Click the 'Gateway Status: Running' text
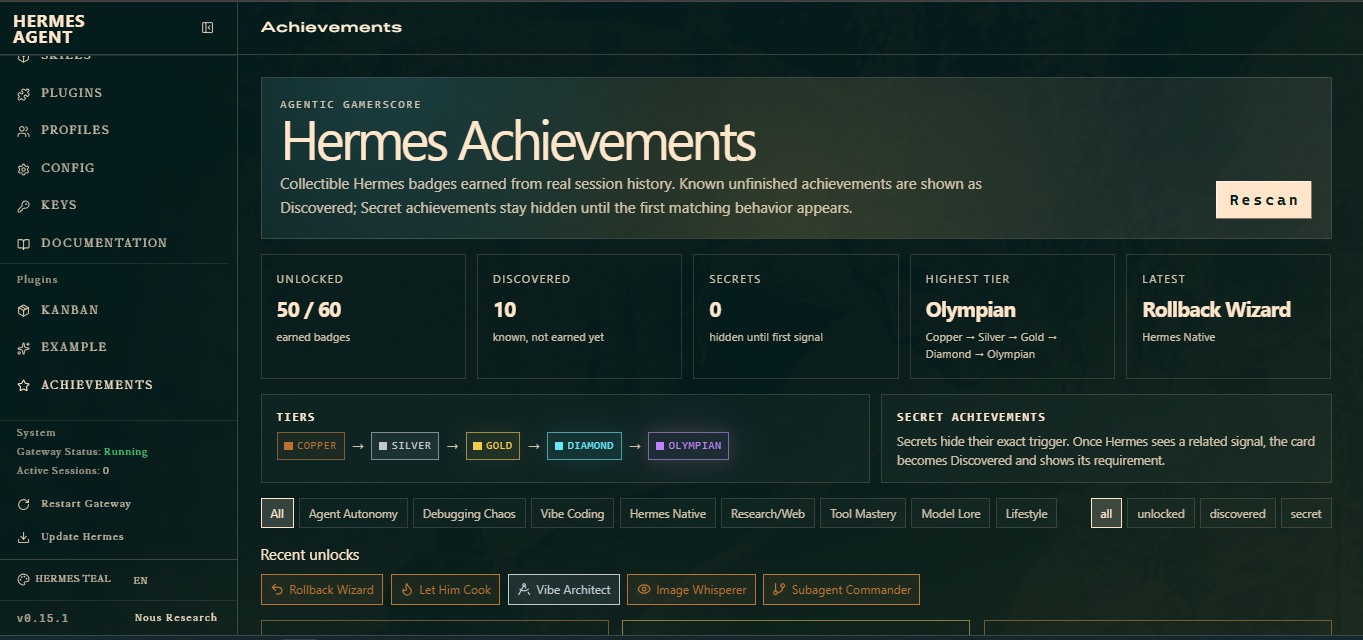 [82, 452]
